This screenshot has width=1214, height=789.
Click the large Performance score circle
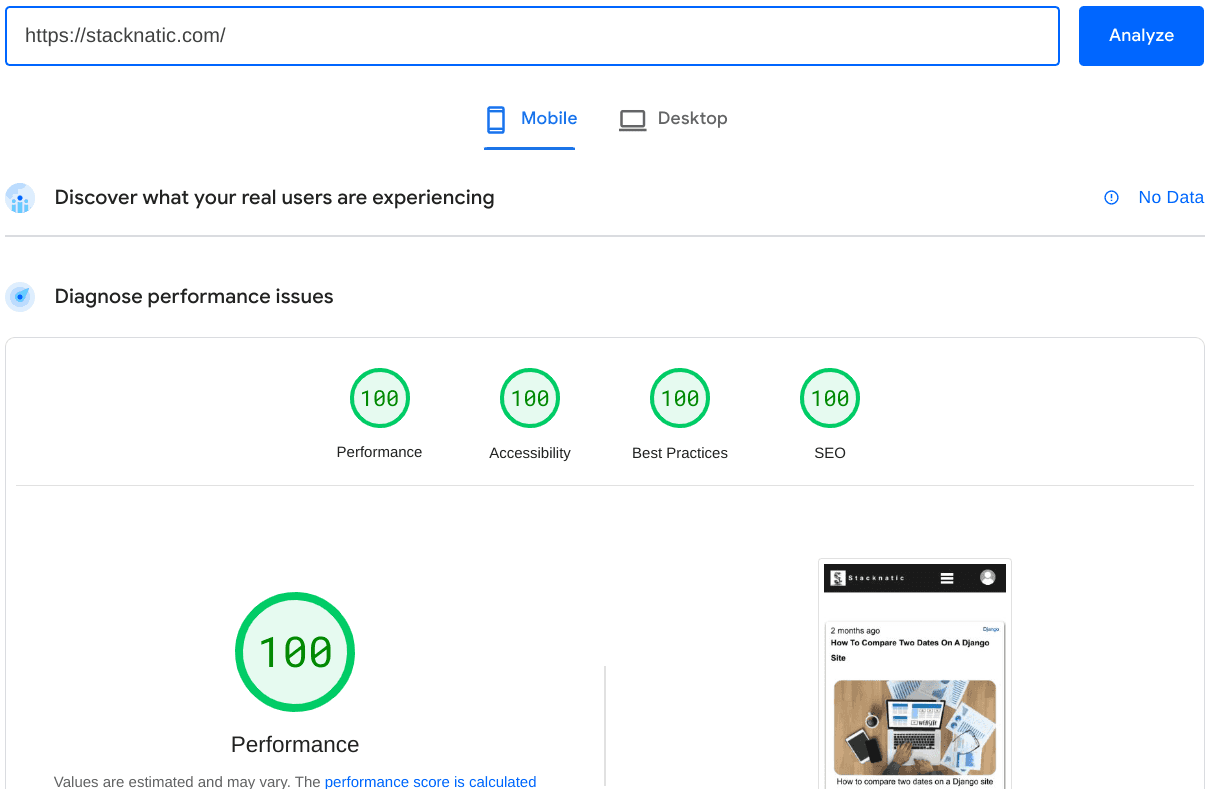click(294, 652)
